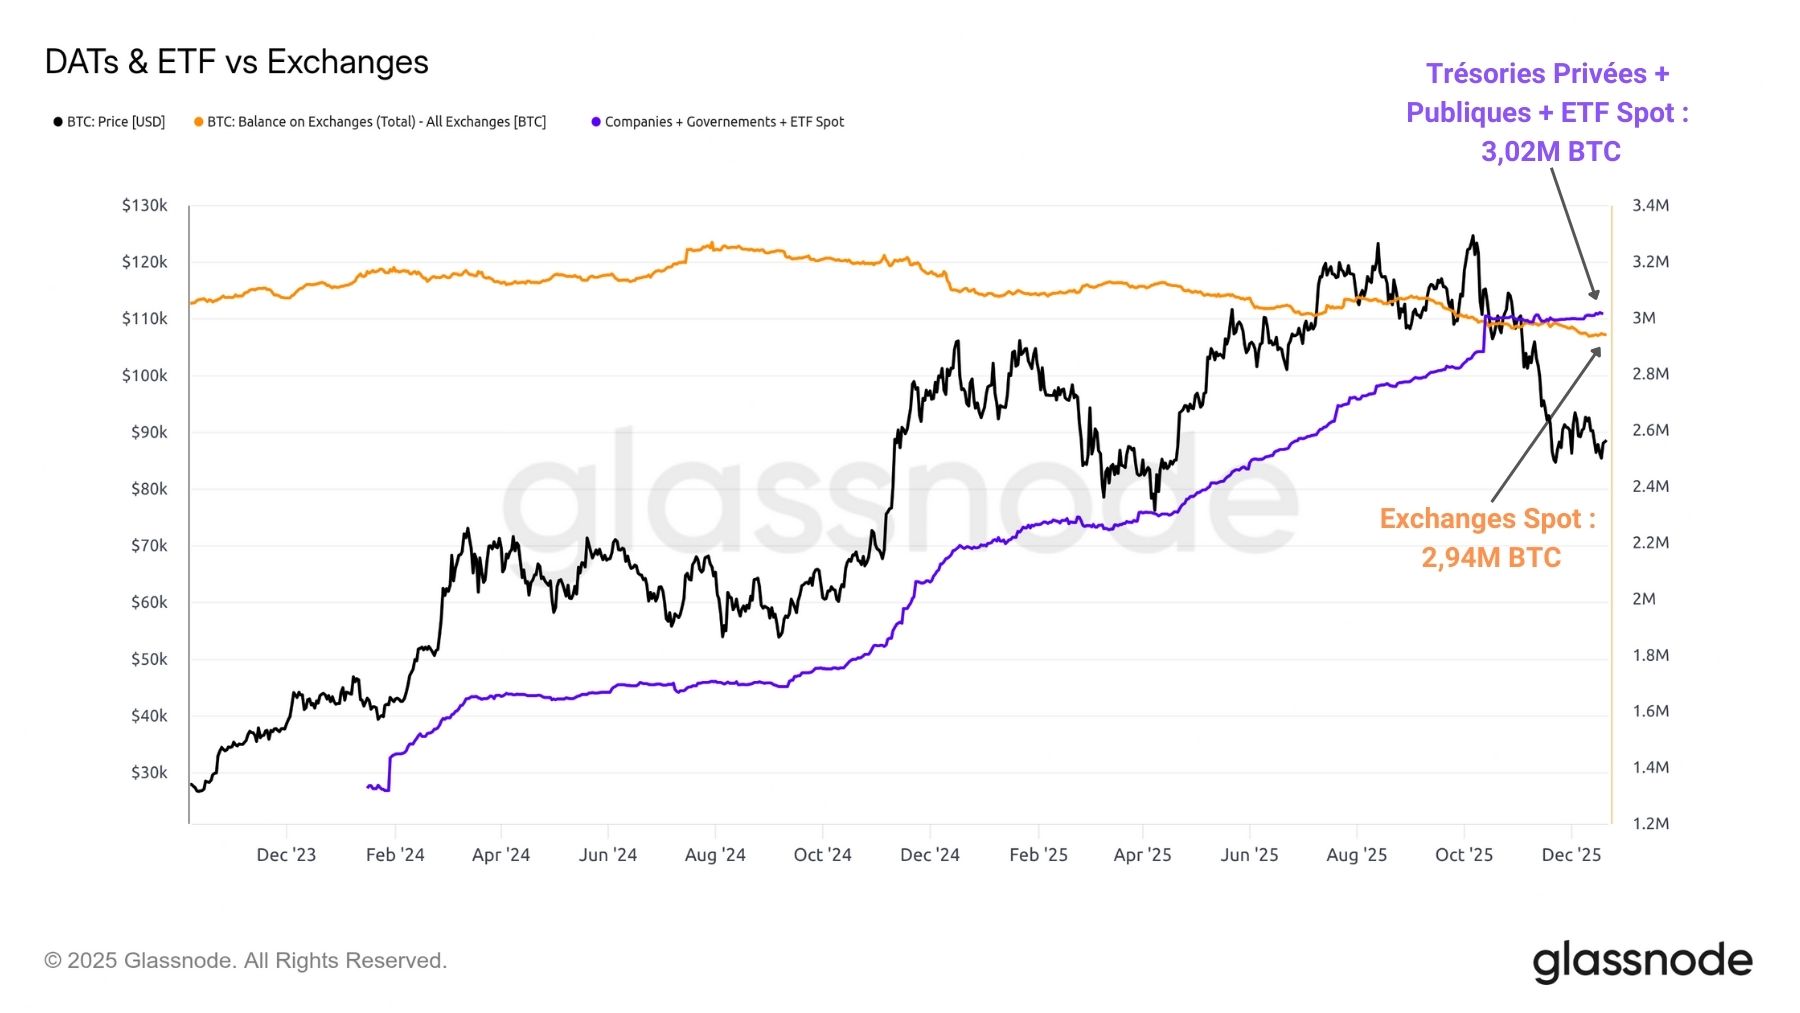Click the '© 2025 Glassnode. All Rights Reserved.' text
The image size is (1800, 1013).
click(x=246, y=961)
